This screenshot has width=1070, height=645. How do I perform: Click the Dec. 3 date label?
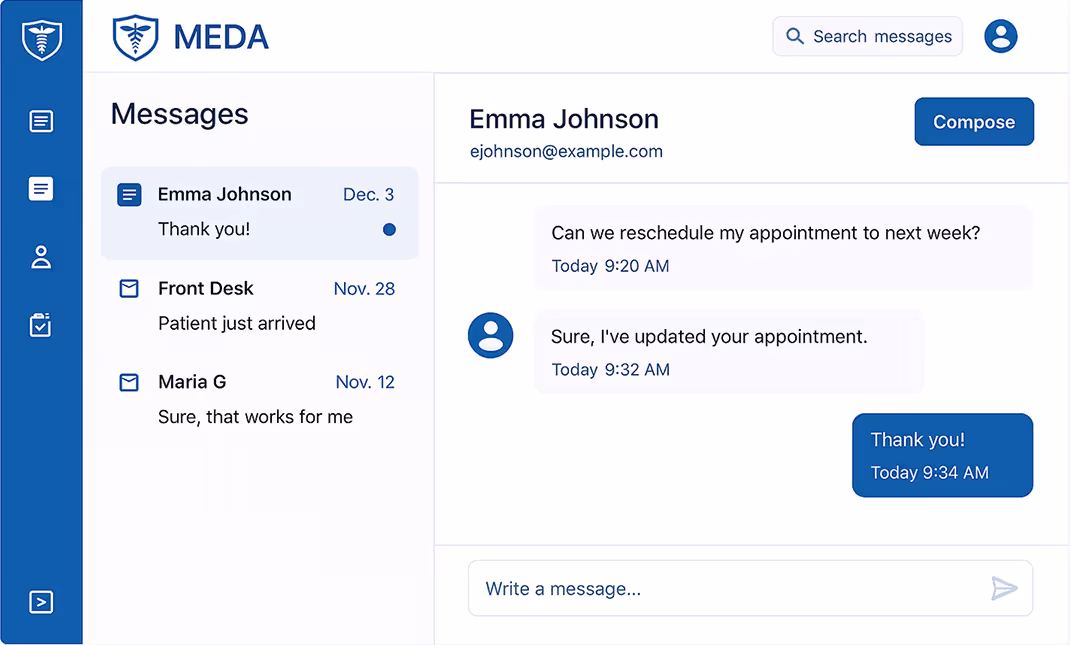tap(368, 195)
